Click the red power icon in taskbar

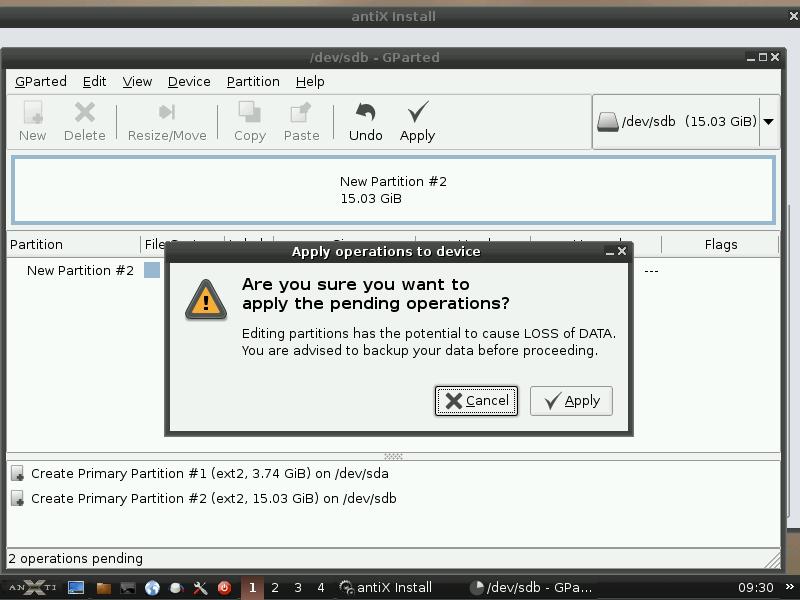tap(224, 588)
